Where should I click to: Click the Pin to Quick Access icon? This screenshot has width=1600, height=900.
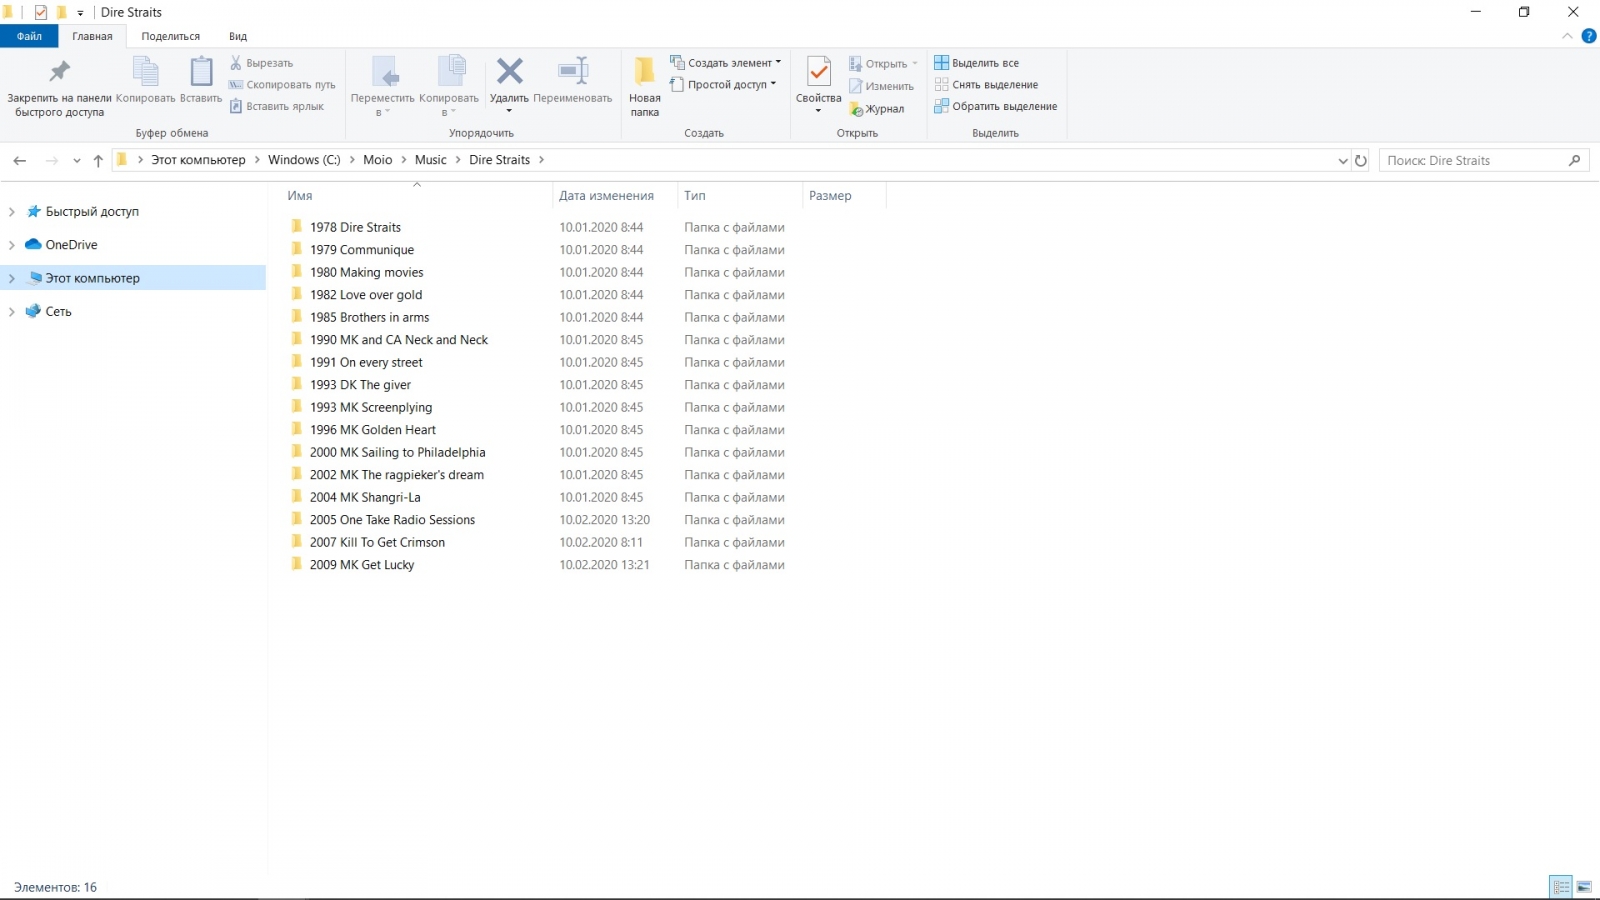pyautogui.click(x=59, y=72)
